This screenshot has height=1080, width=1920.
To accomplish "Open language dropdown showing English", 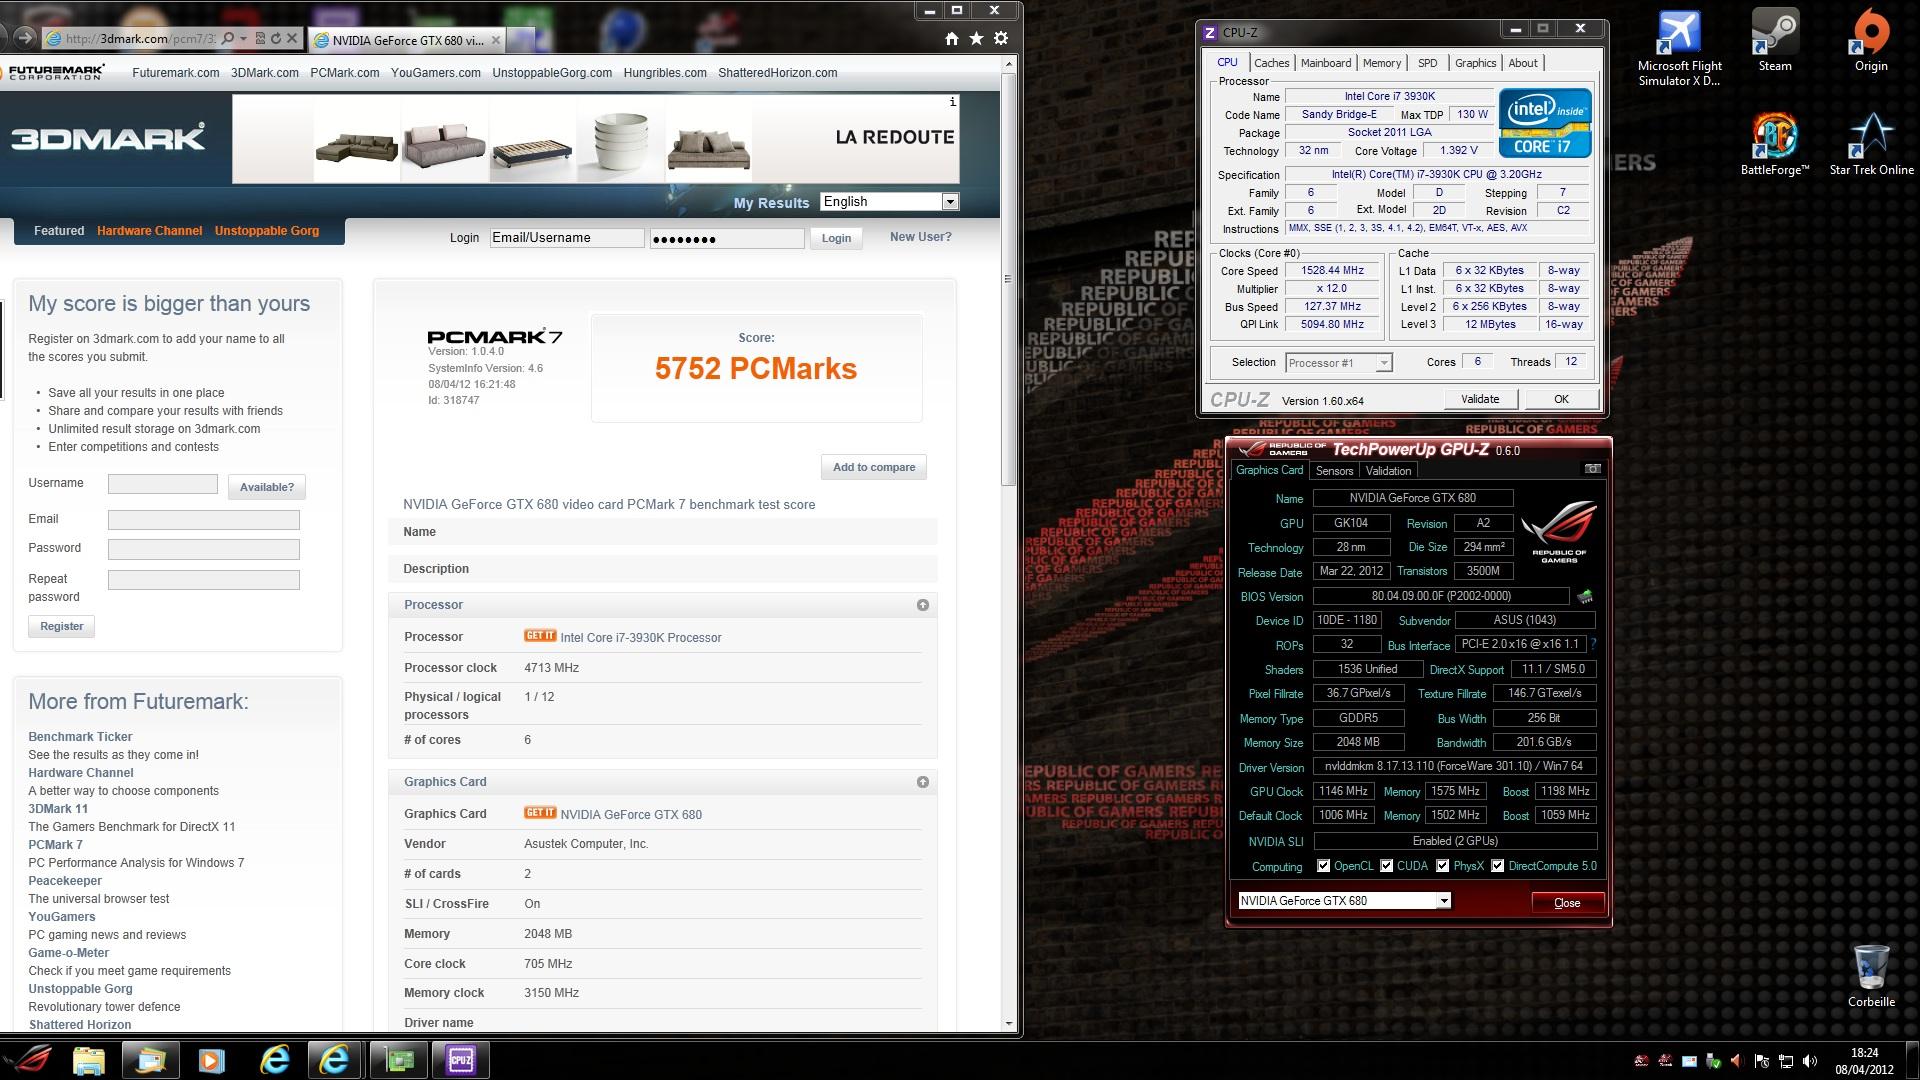I will tap(889, 202).
